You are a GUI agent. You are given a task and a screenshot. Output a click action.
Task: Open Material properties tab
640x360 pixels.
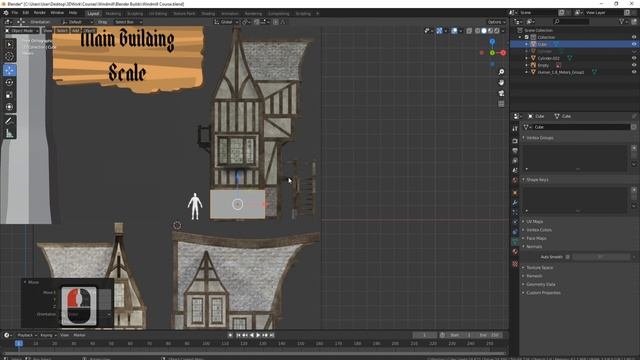click(x=515, y=252)
